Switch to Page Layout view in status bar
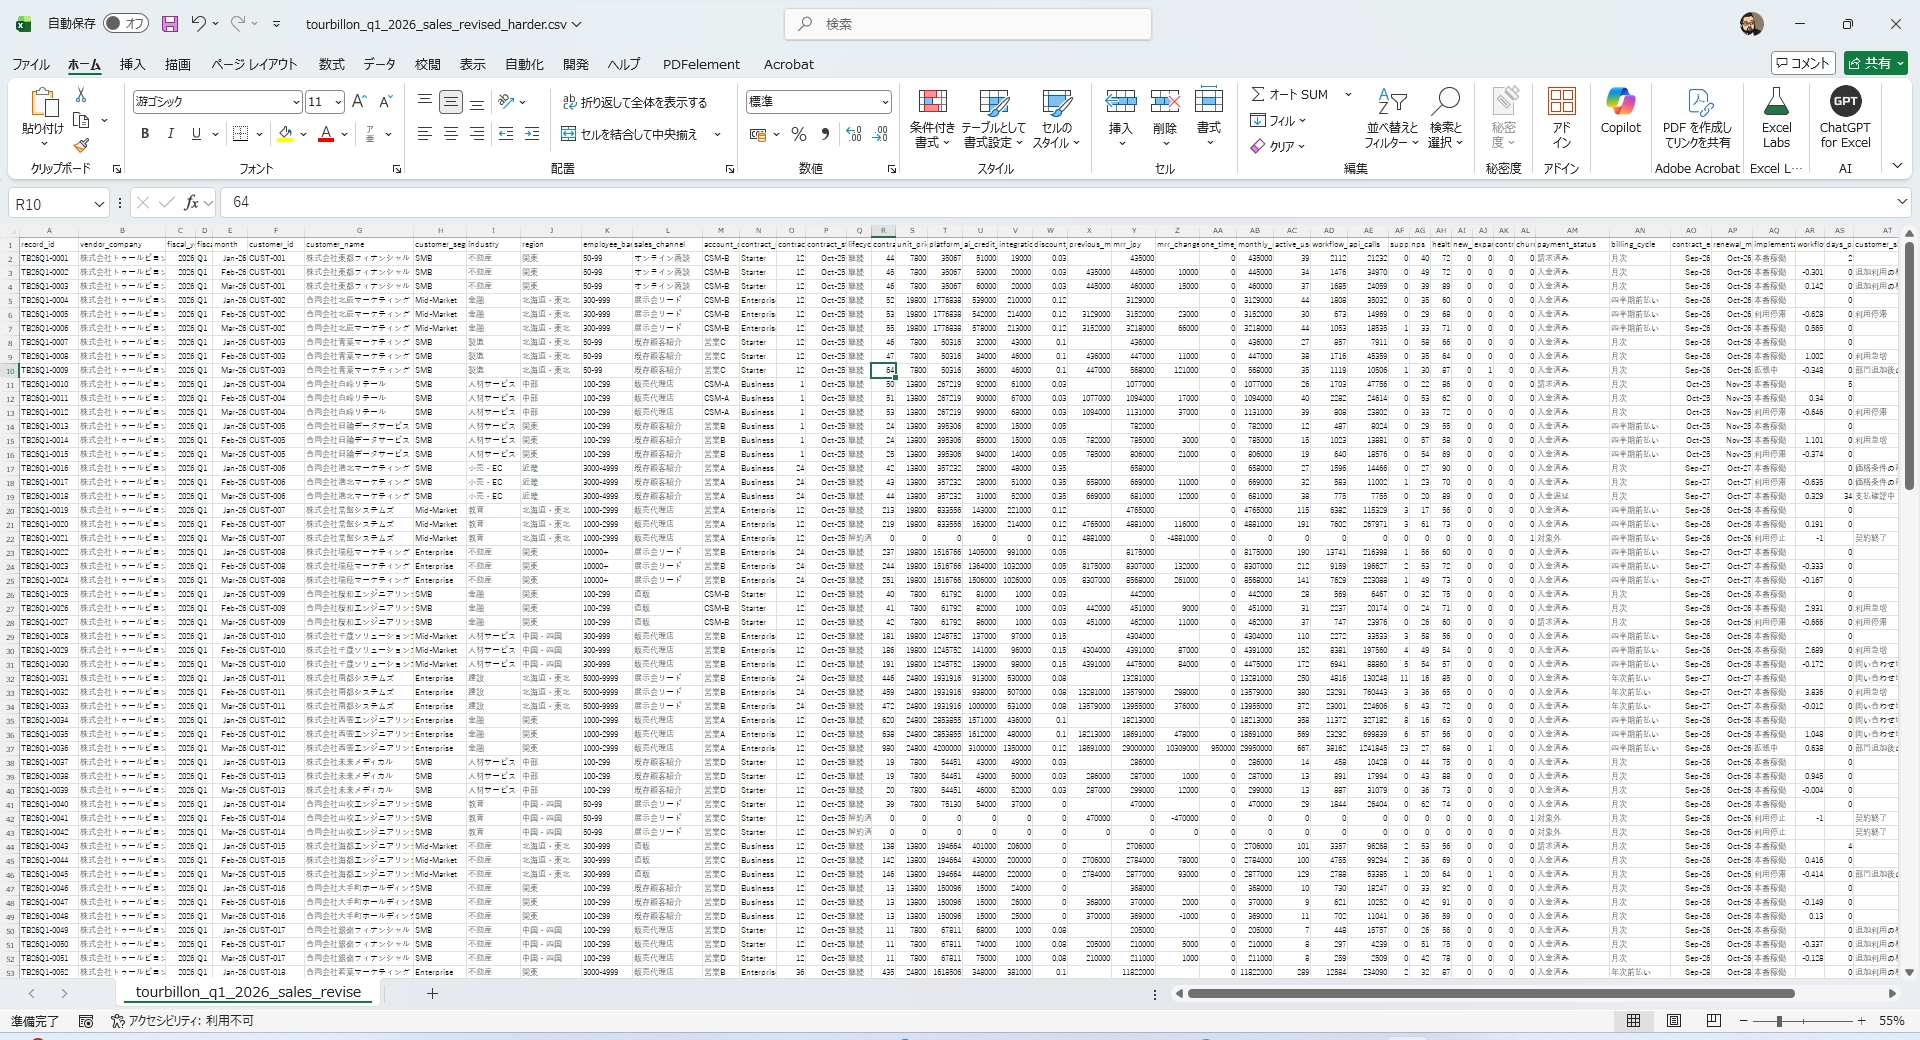Viewport: 1920px width, 1040px height. point(1673,1021)
